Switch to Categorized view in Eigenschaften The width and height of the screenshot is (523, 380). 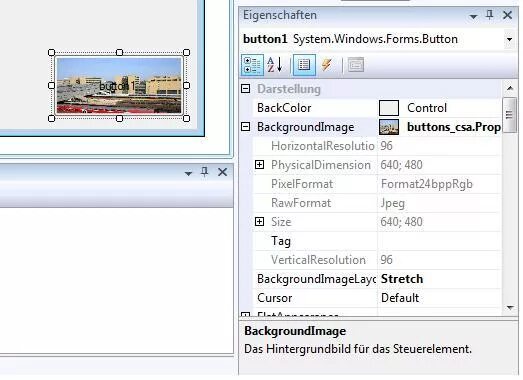point(252,65)
